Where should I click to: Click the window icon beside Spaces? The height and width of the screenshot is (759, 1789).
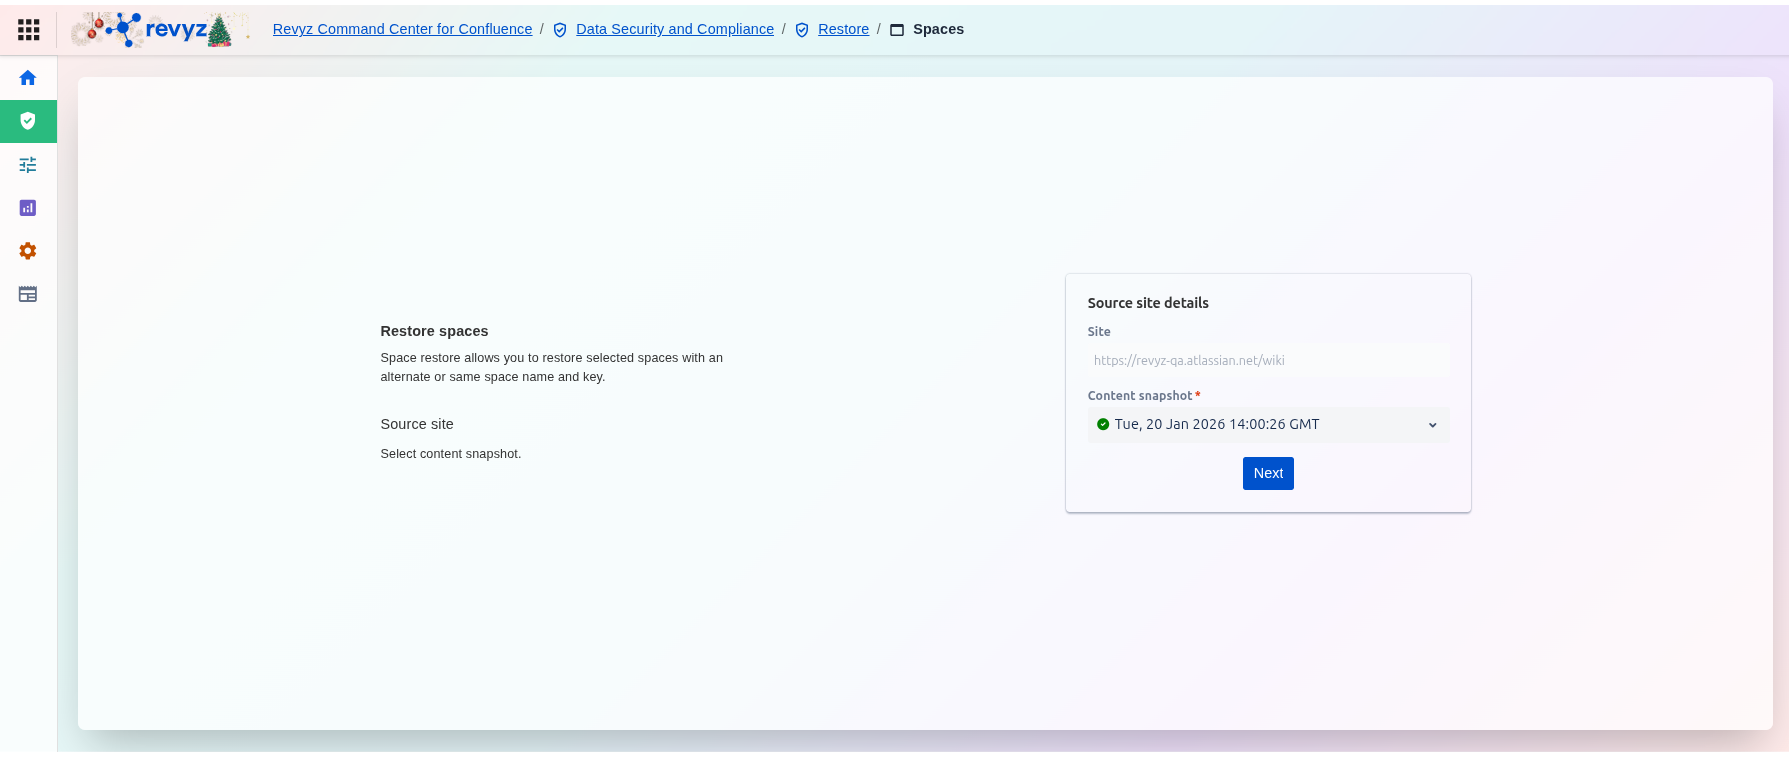click(x=897, y=30)
